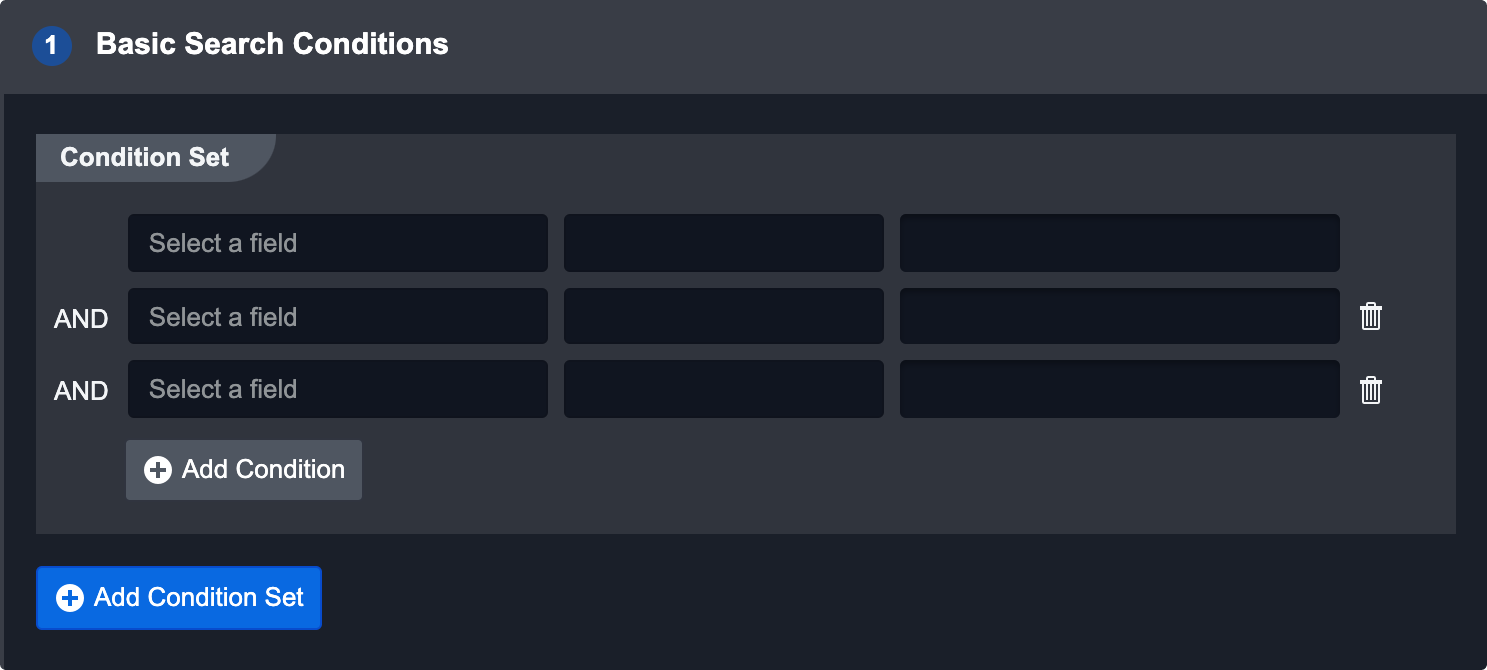Click the AND label on the third row
Image resolution: width=1487 pixels, height=670 pixels.
click(81, 391)
